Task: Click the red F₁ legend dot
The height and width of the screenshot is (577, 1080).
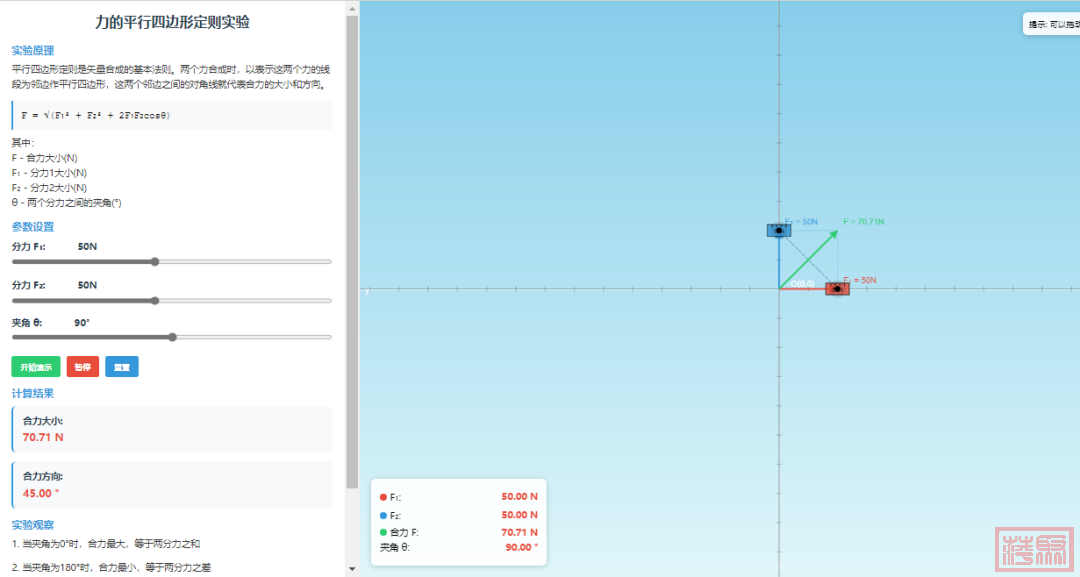Action: (x=383, y=497)
